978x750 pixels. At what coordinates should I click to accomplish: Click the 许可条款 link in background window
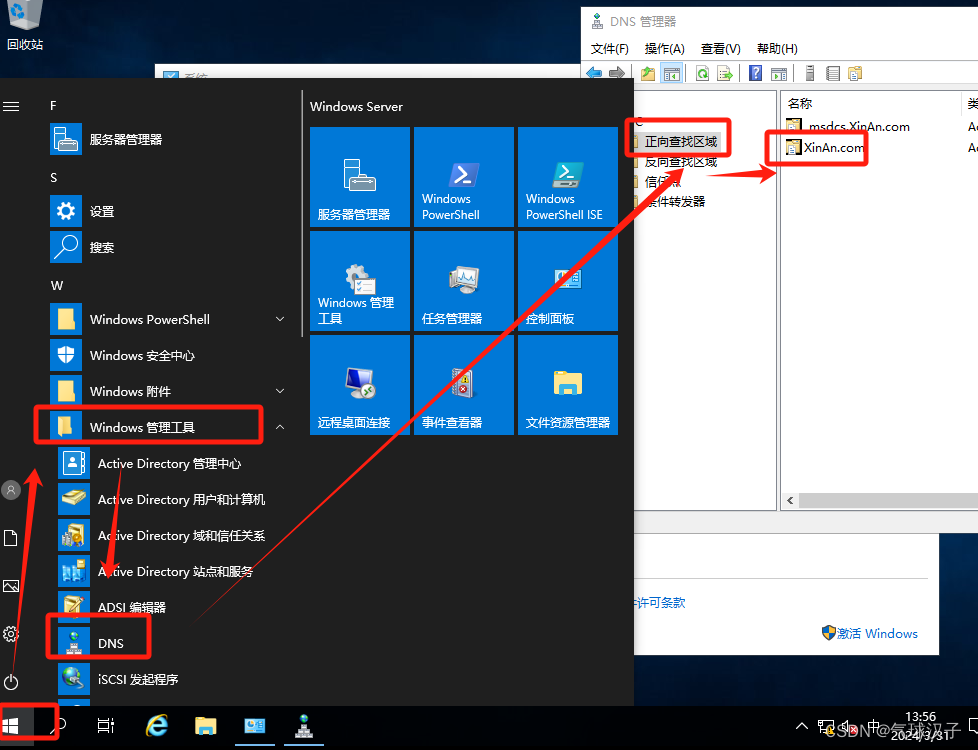660,603
